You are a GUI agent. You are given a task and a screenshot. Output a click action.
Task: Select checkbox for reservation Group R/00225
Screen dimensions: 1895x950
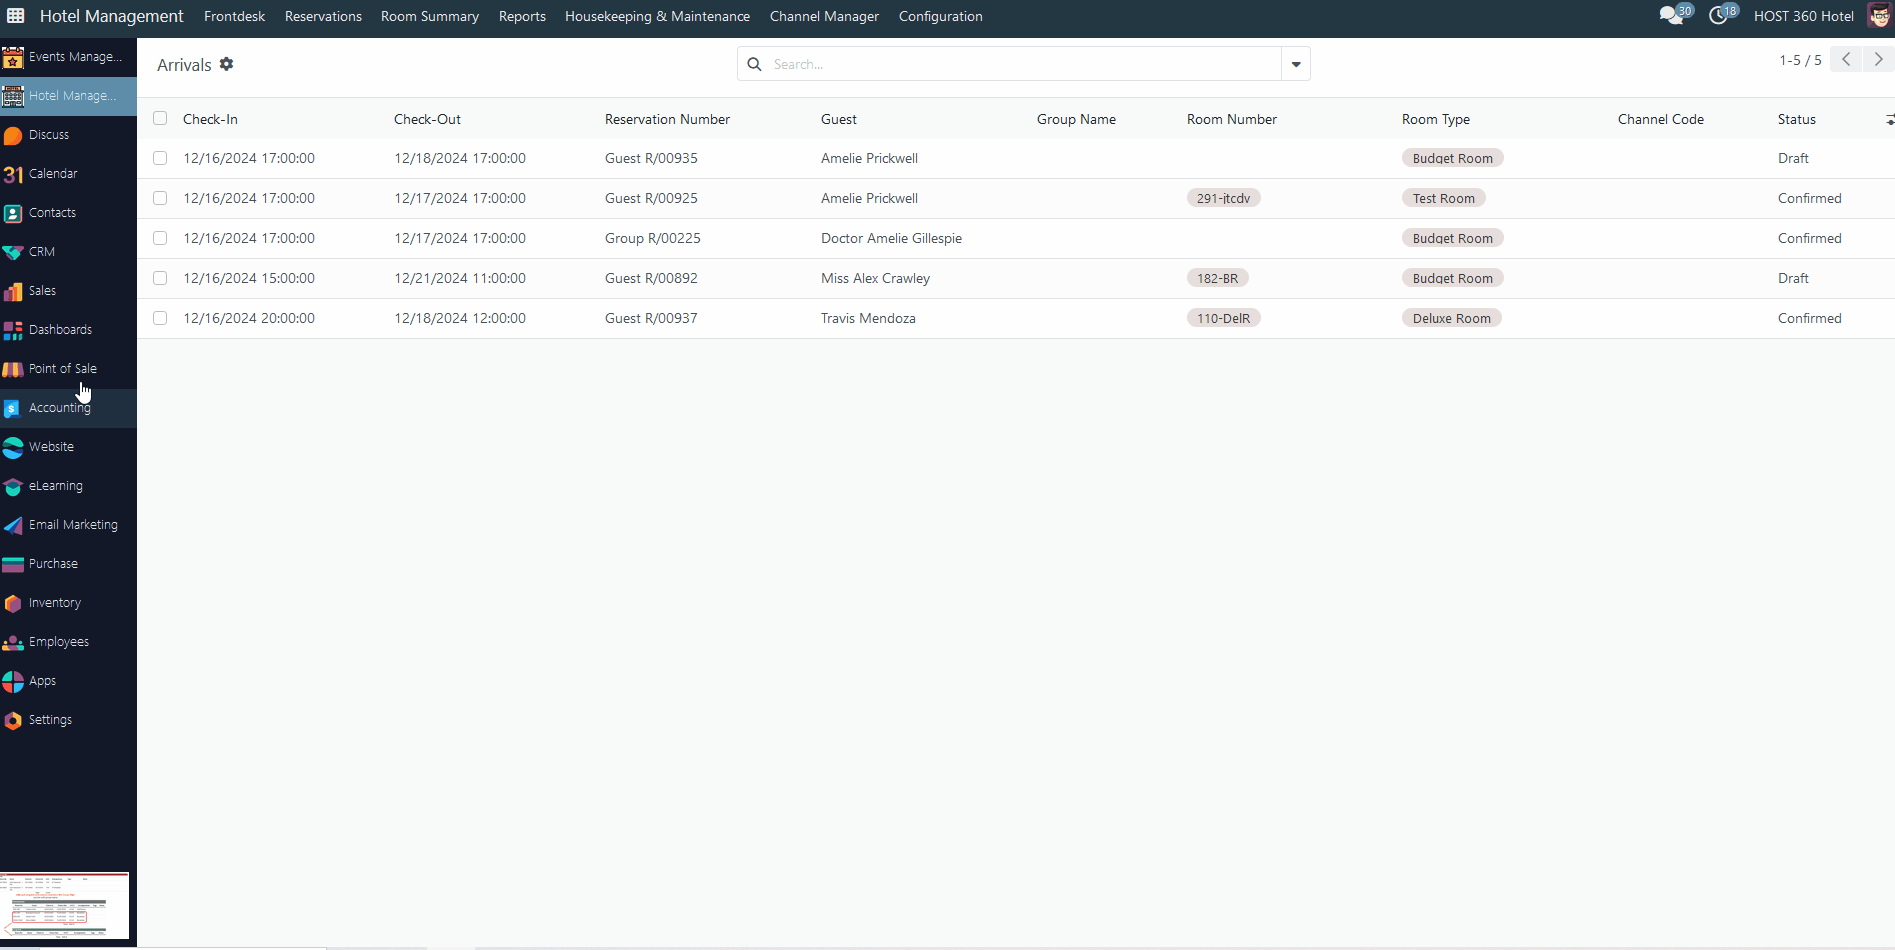click(x=160, y=238)
